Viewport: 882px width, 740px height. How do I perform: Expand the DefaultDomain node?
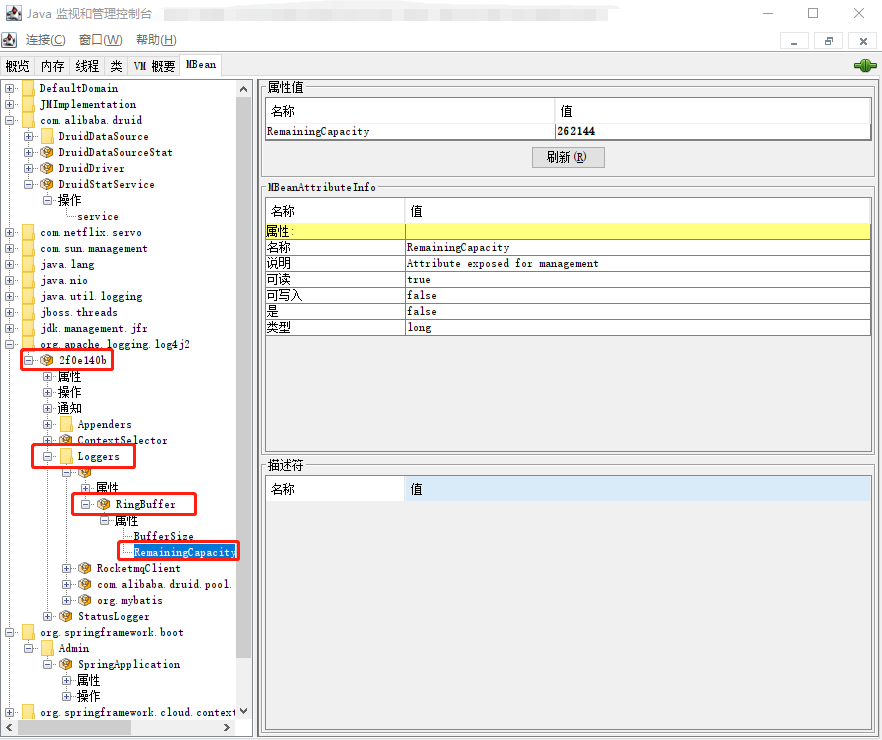[10, 88]
